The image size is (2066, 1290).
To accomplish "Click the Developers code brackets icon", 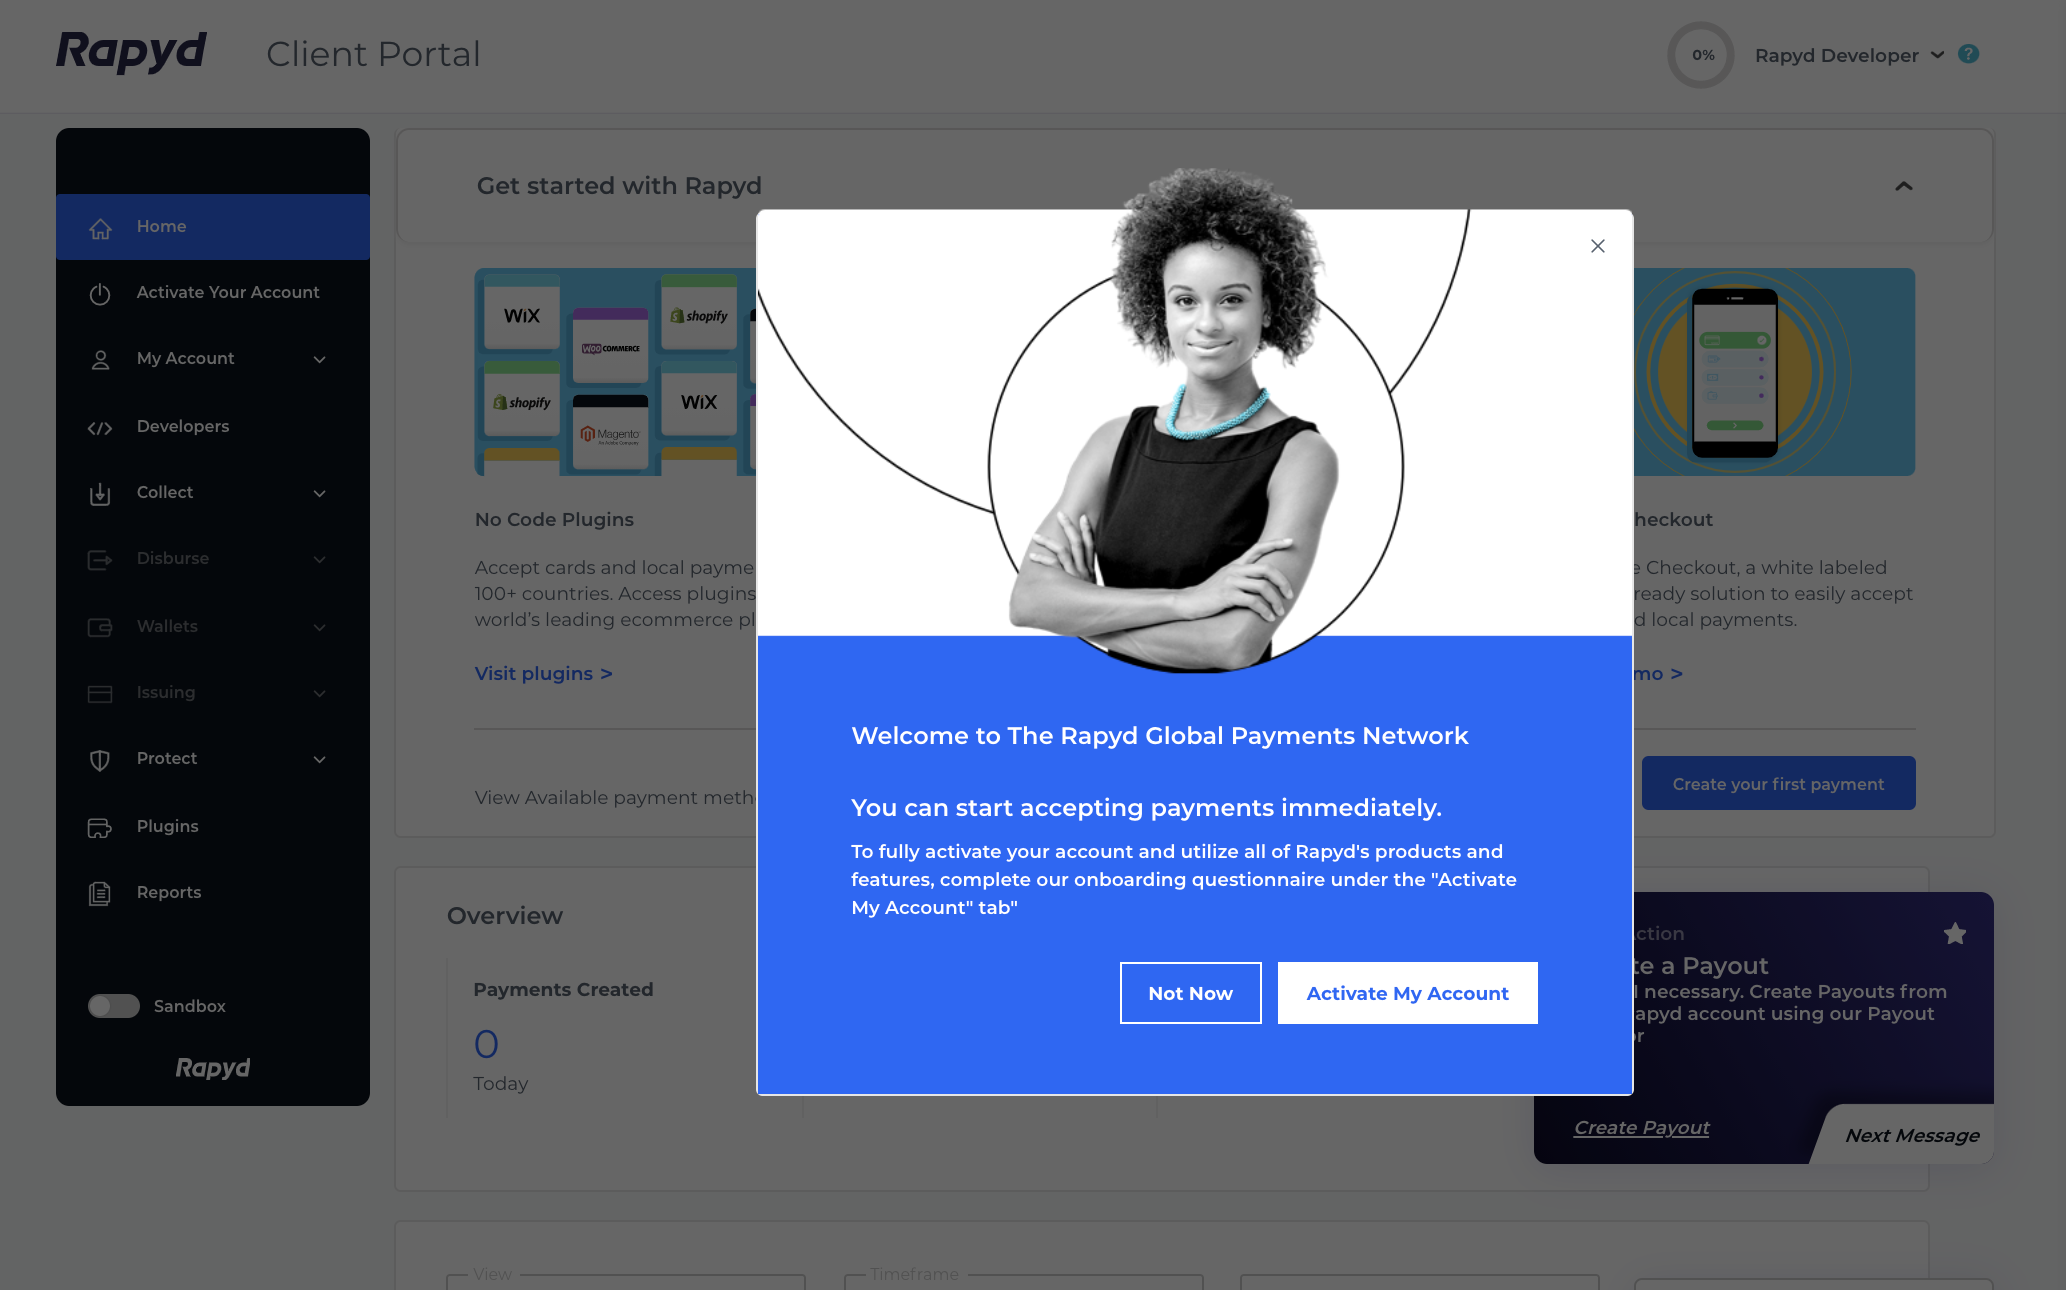I will (x=100, y=428).
